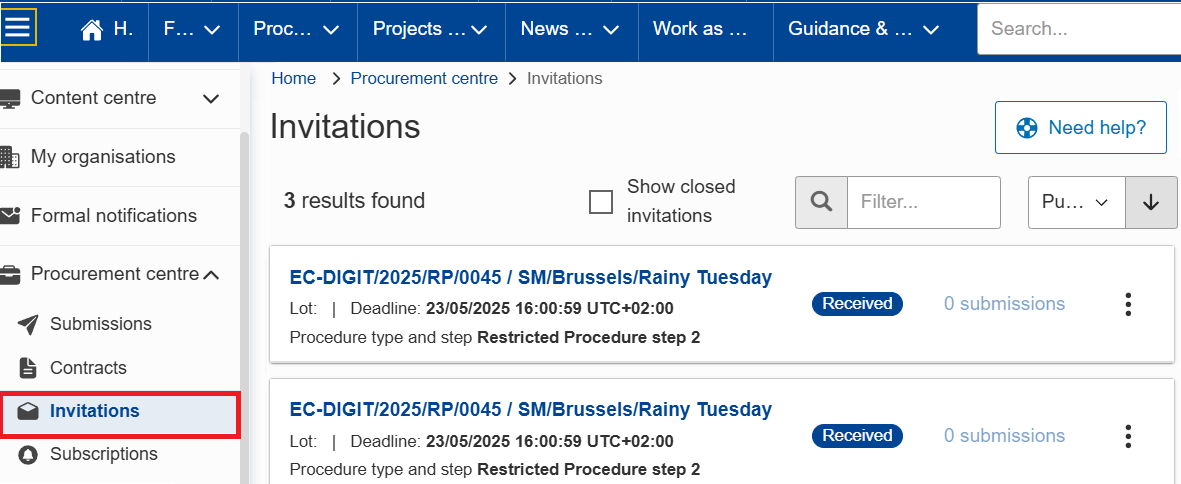Collapse the Procurement centre section
This screenshot has height=484, width=1181.
110,275
